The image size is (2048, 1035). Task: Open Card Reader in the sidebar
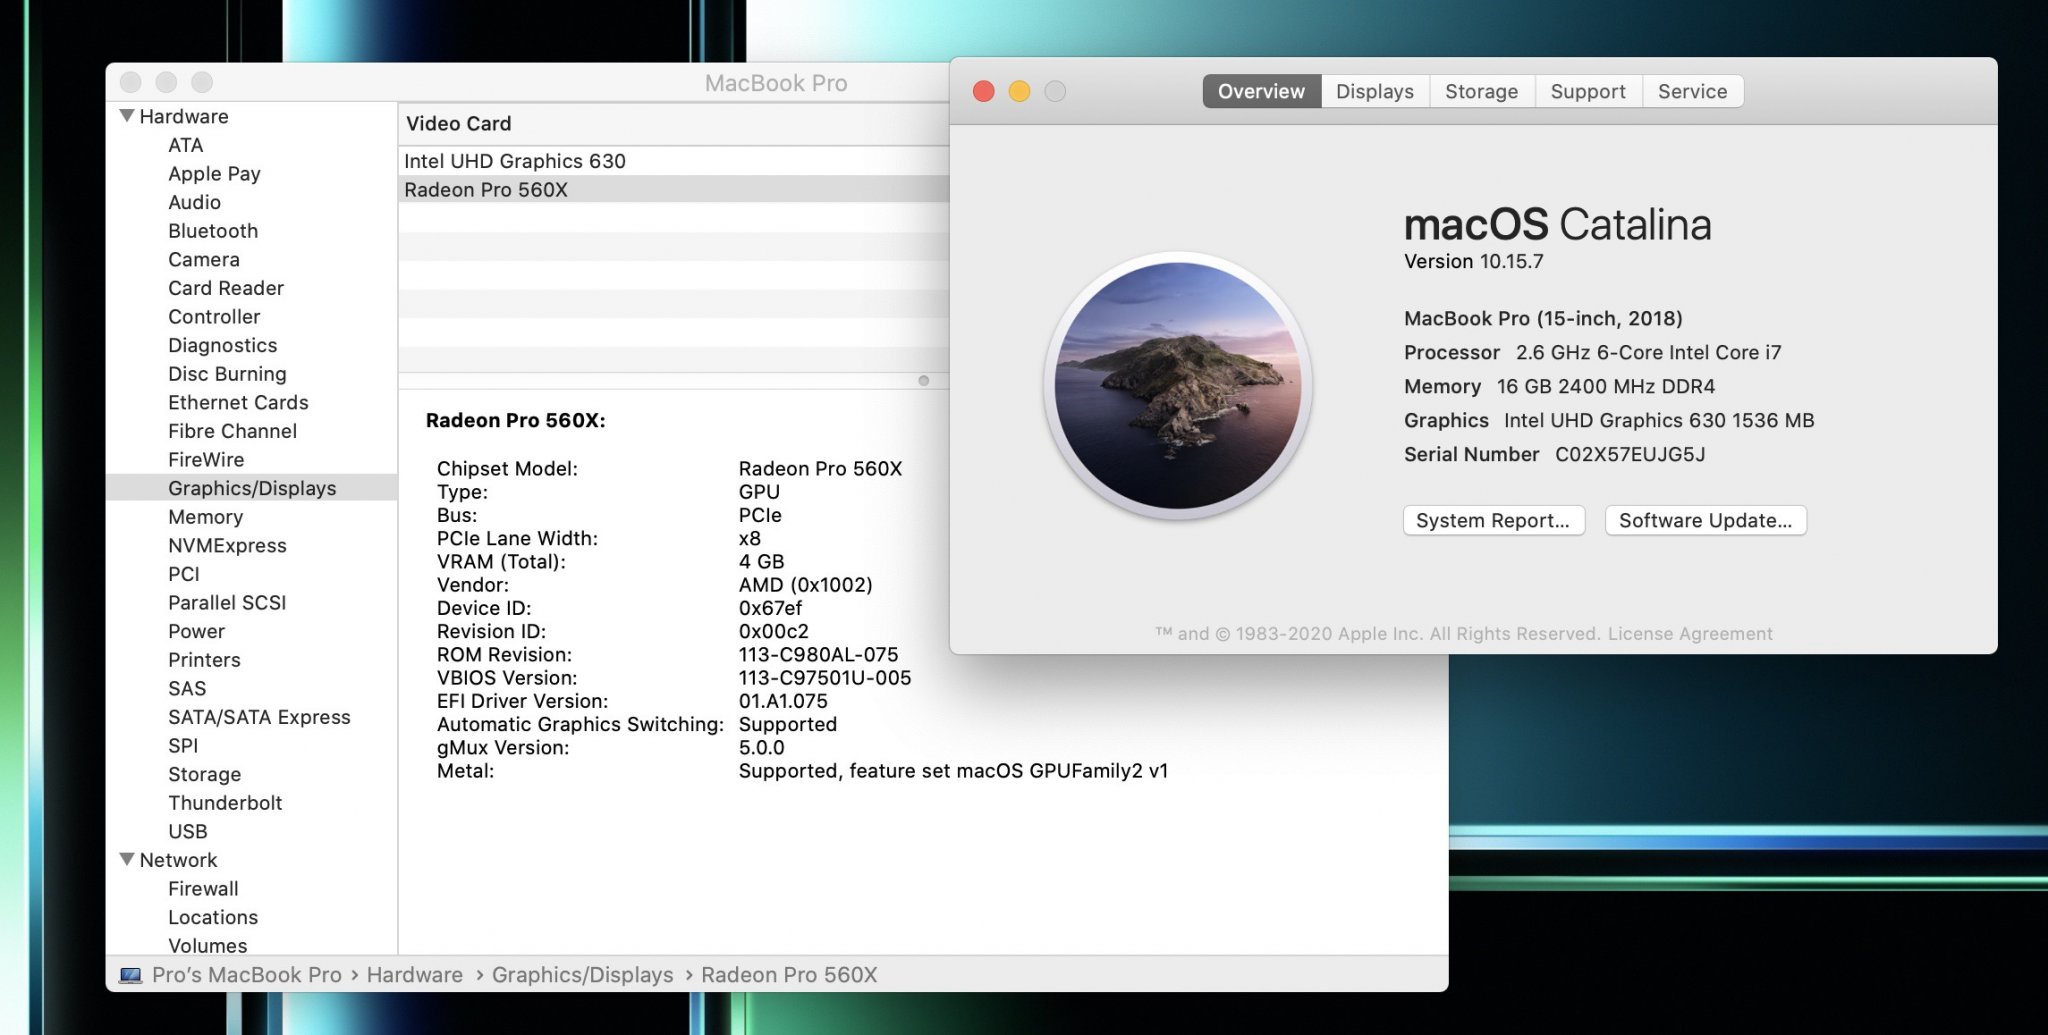tap(226, 288)
